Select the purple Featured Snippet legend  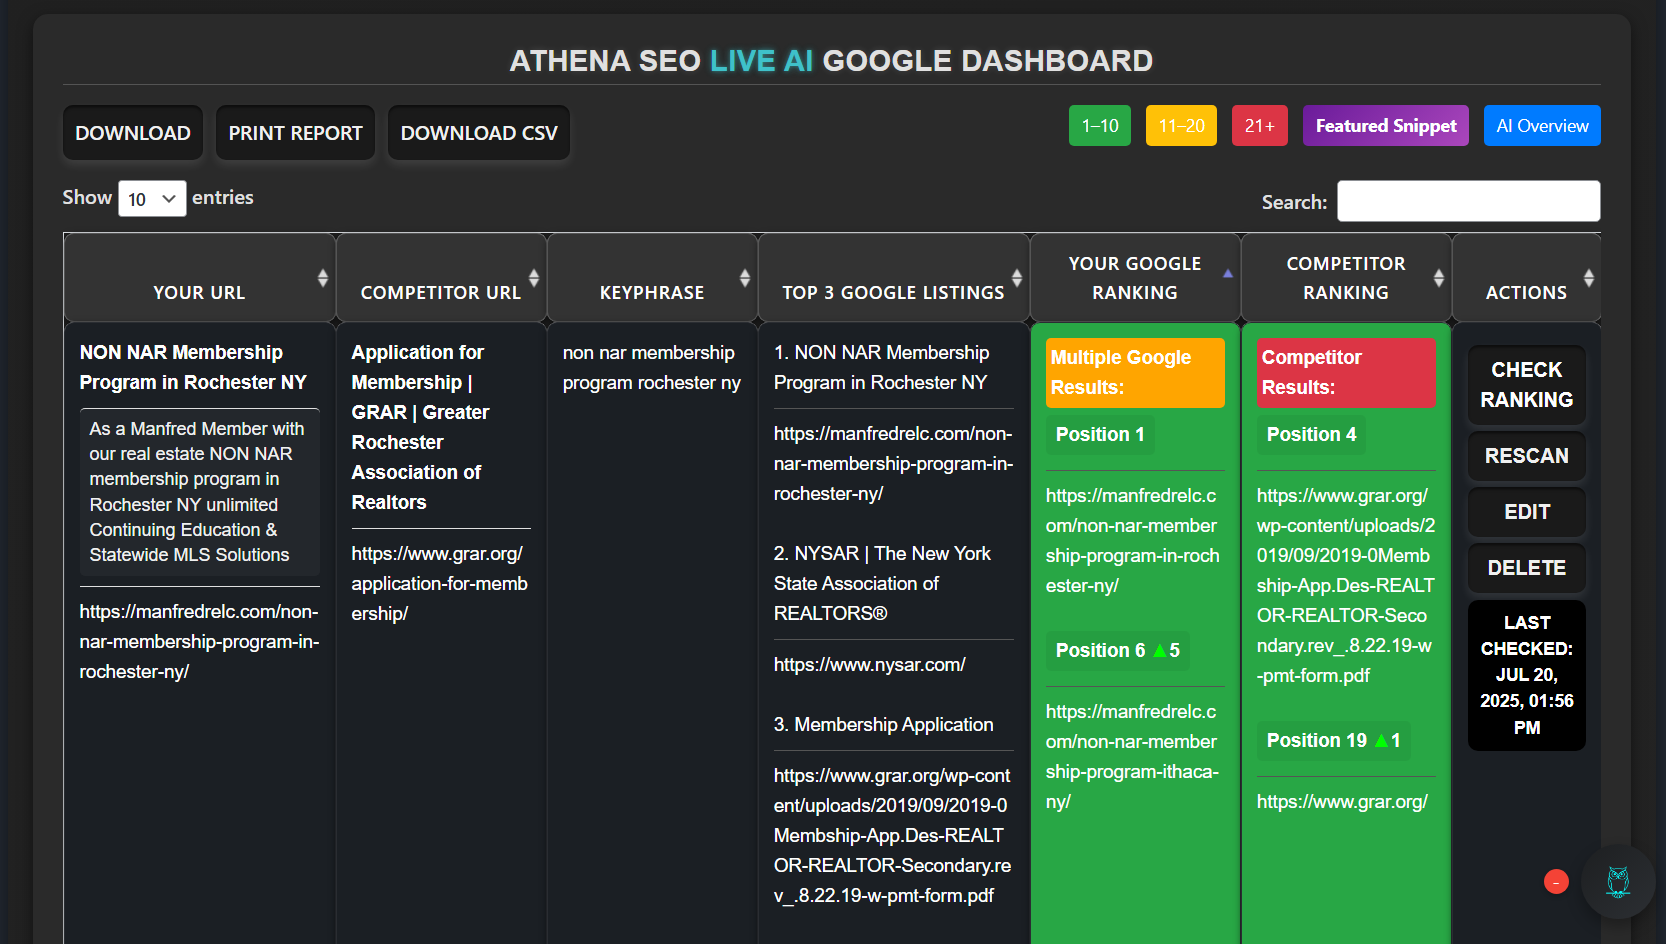point(1386,126)
